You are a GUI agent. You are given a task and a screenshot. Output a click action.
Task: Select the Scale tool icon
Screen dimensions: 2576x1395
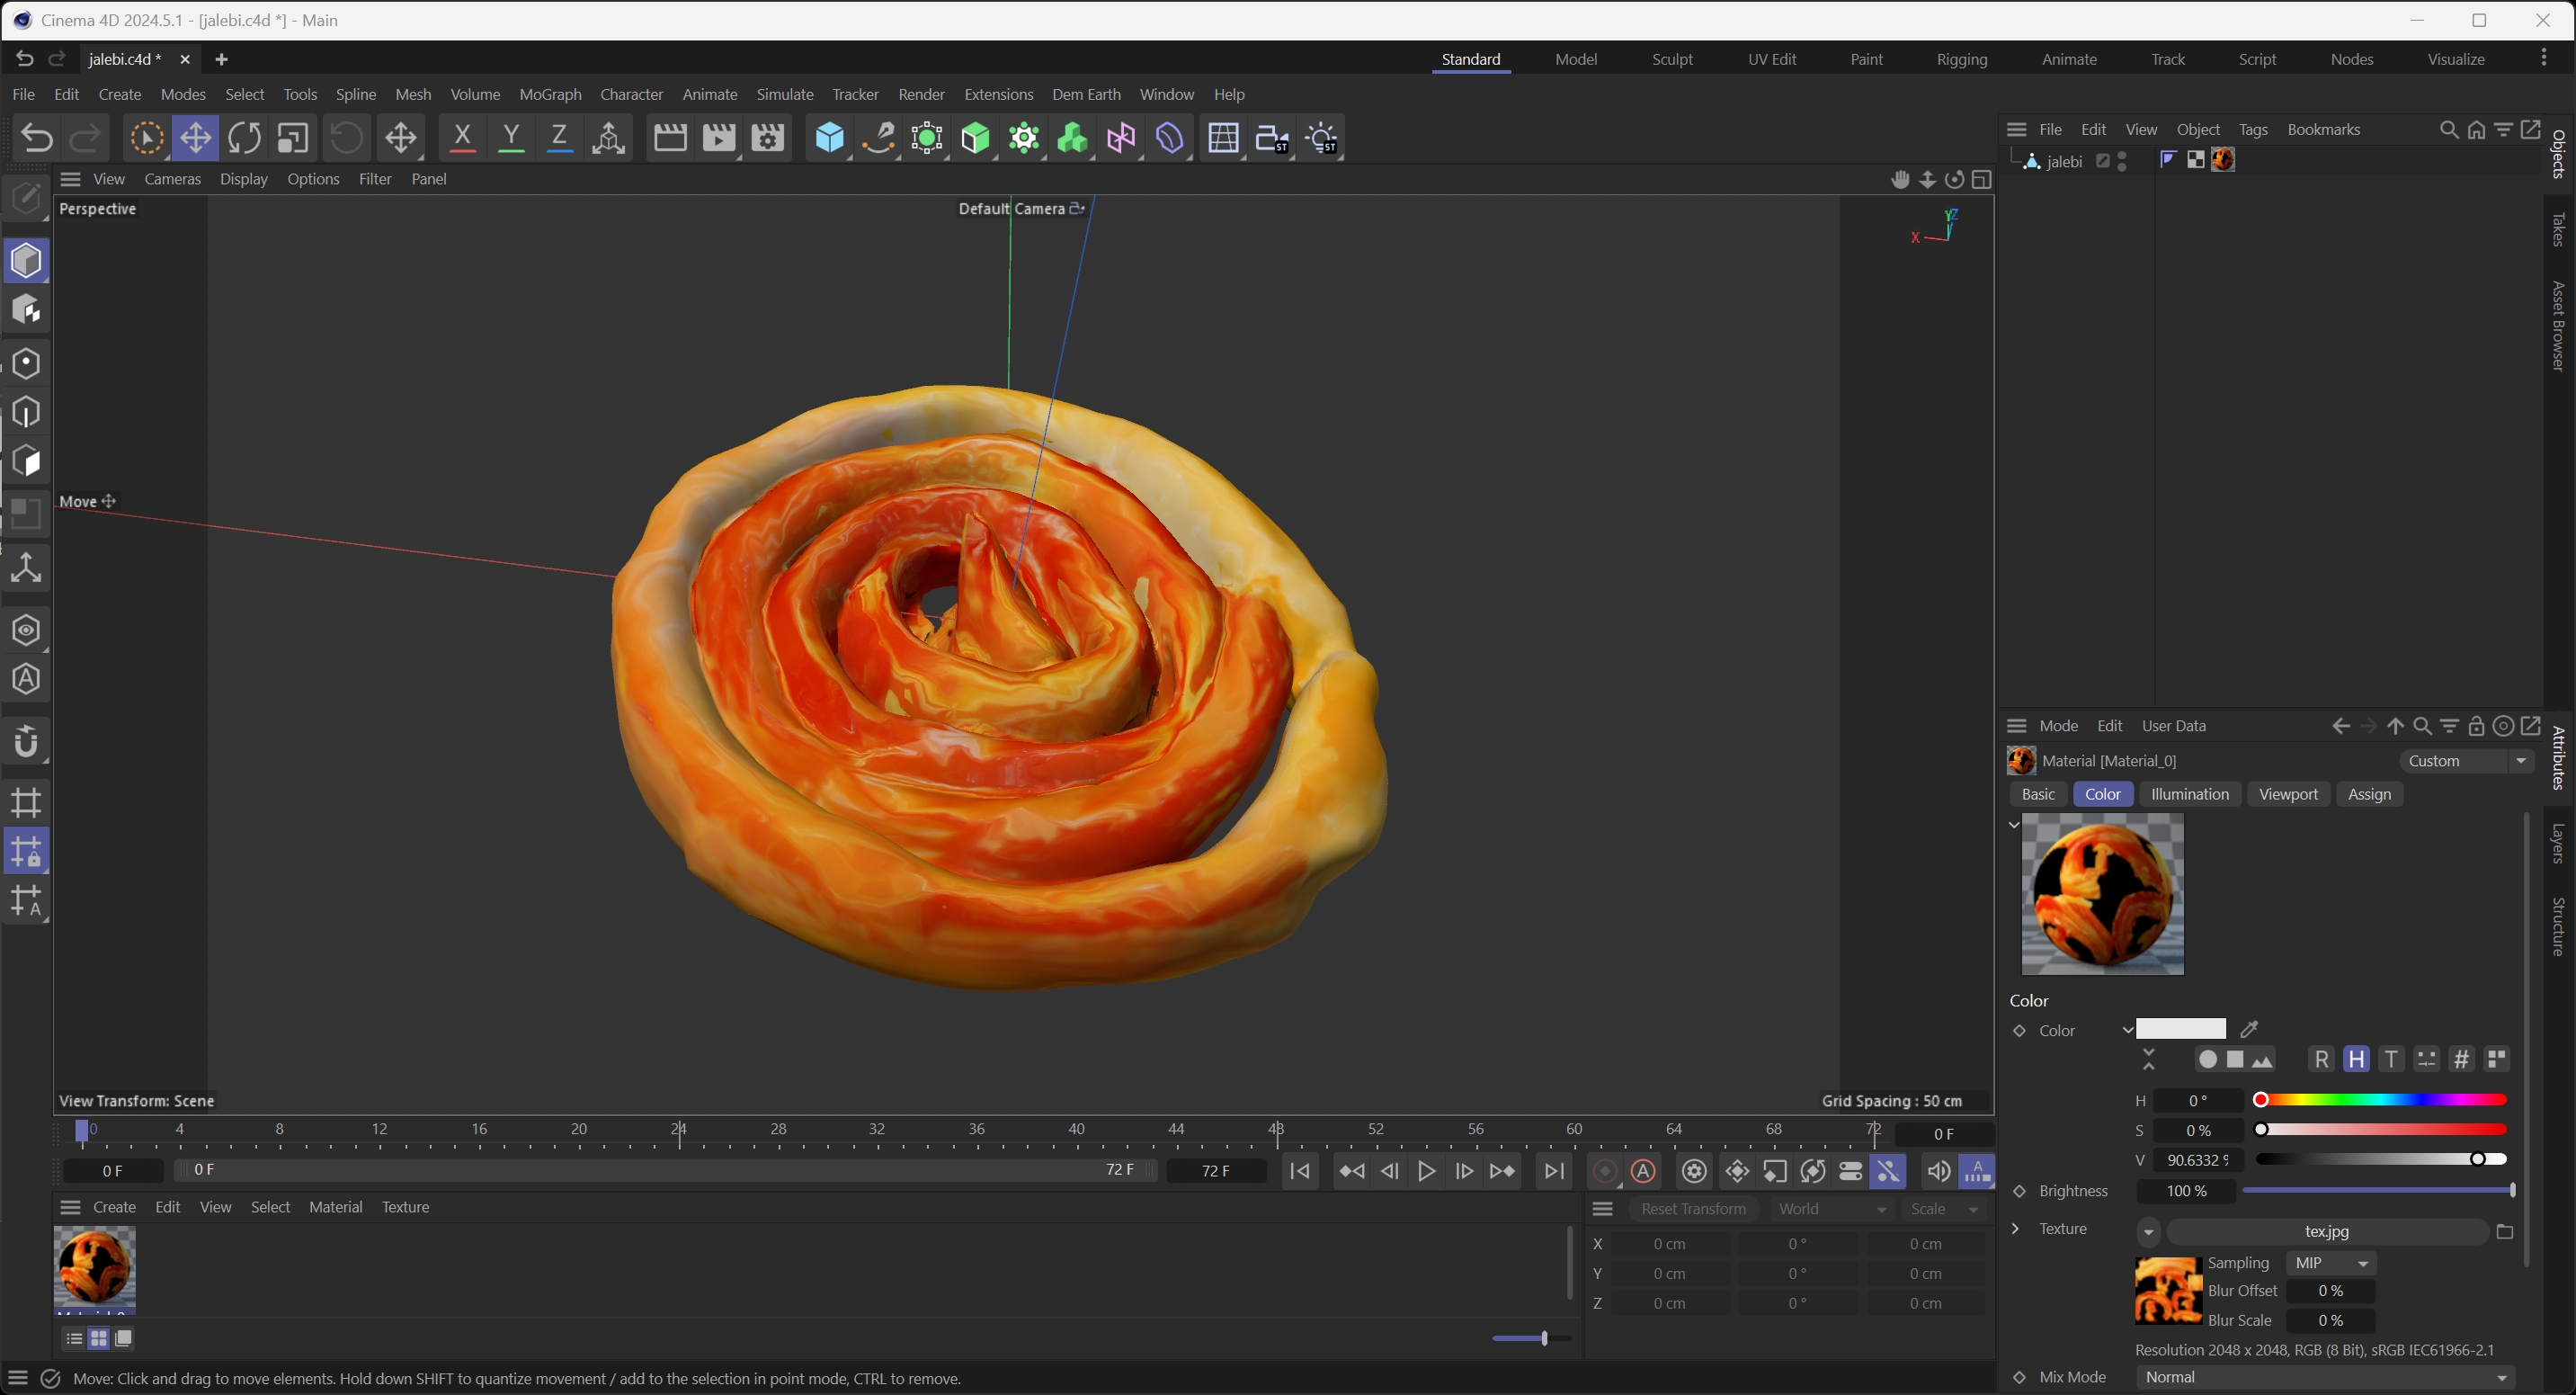[x=293, y=138]
